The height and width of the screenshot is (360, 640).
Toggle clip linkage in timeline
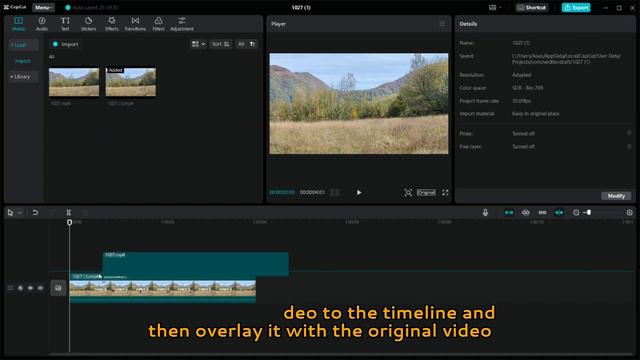pos(542,213)
